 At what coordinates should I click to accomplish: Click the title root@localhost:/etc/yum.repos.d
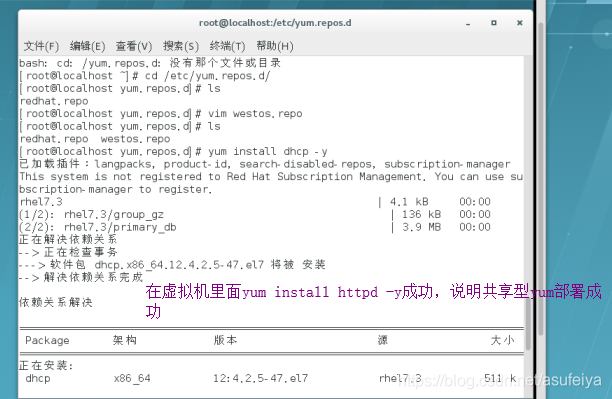click(275, 23)
